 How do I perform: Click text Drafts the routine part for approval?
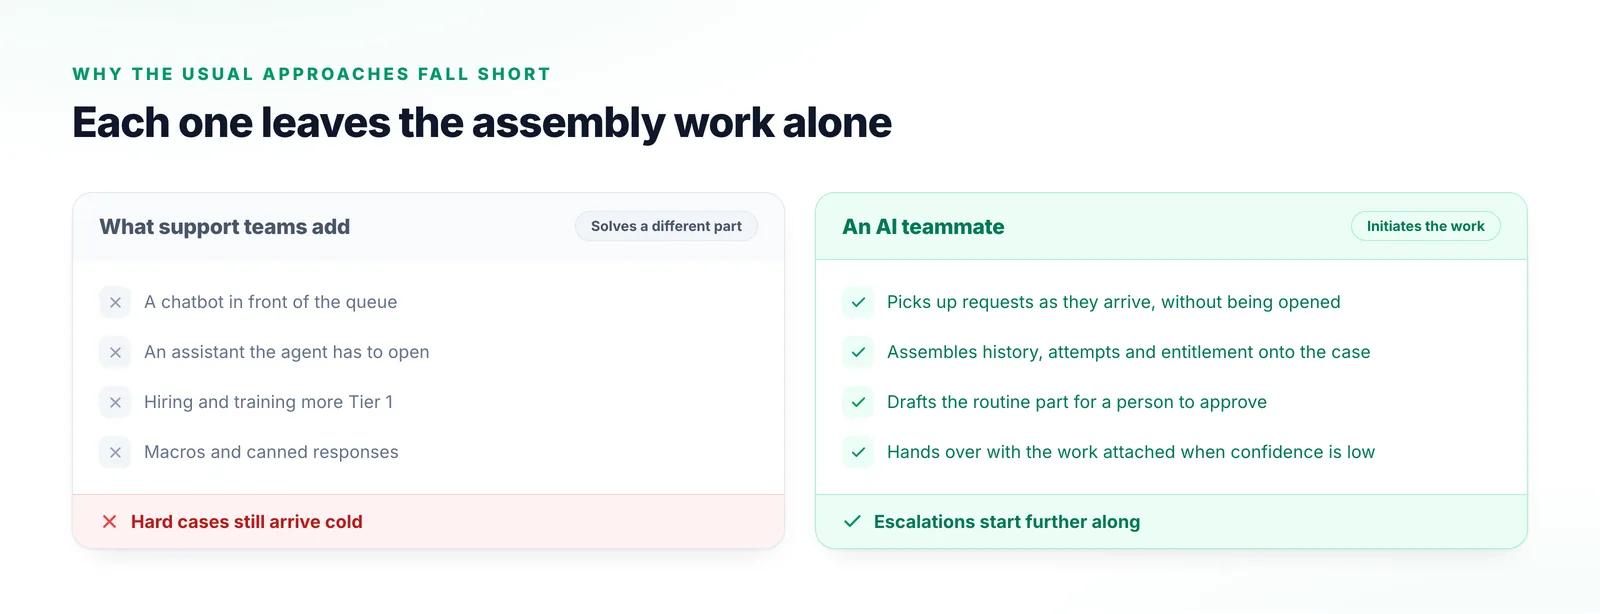click(1077, 402)
